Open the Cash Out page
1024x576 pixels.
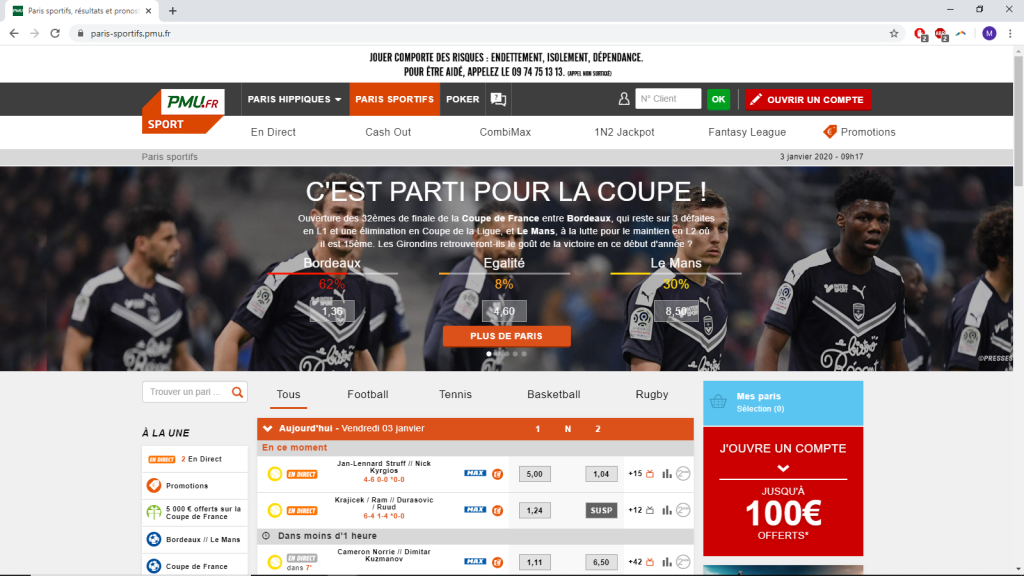pos(388,132)
